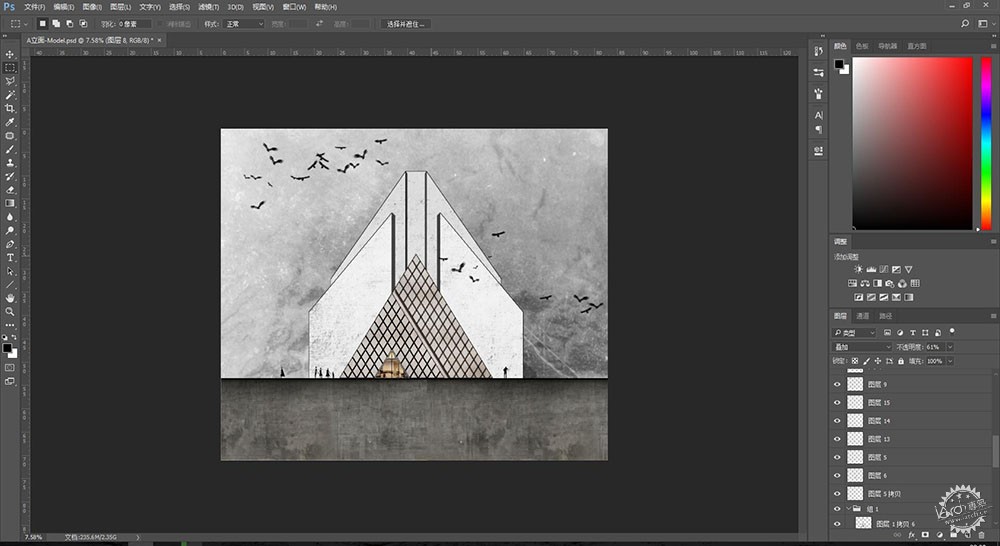1000x546 pixels.
Task: Add a Color Balance adjustment
Action: click(x=865, y=283)
